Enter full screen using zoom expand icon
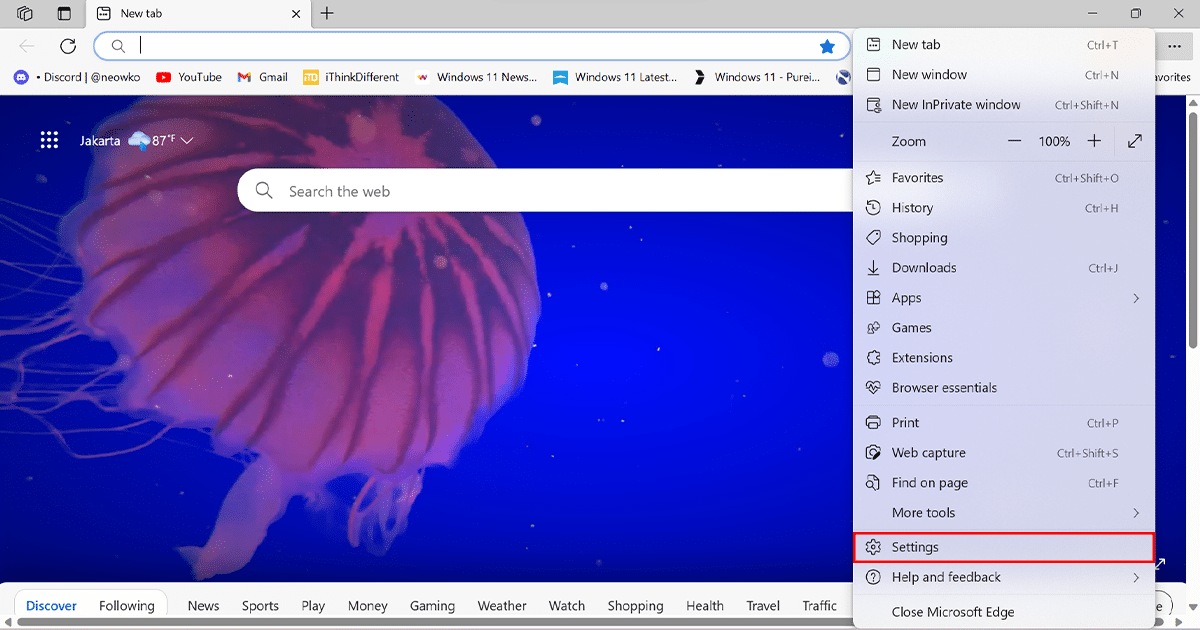The height and width of the screenshot is (630, 1200). 1135,142
